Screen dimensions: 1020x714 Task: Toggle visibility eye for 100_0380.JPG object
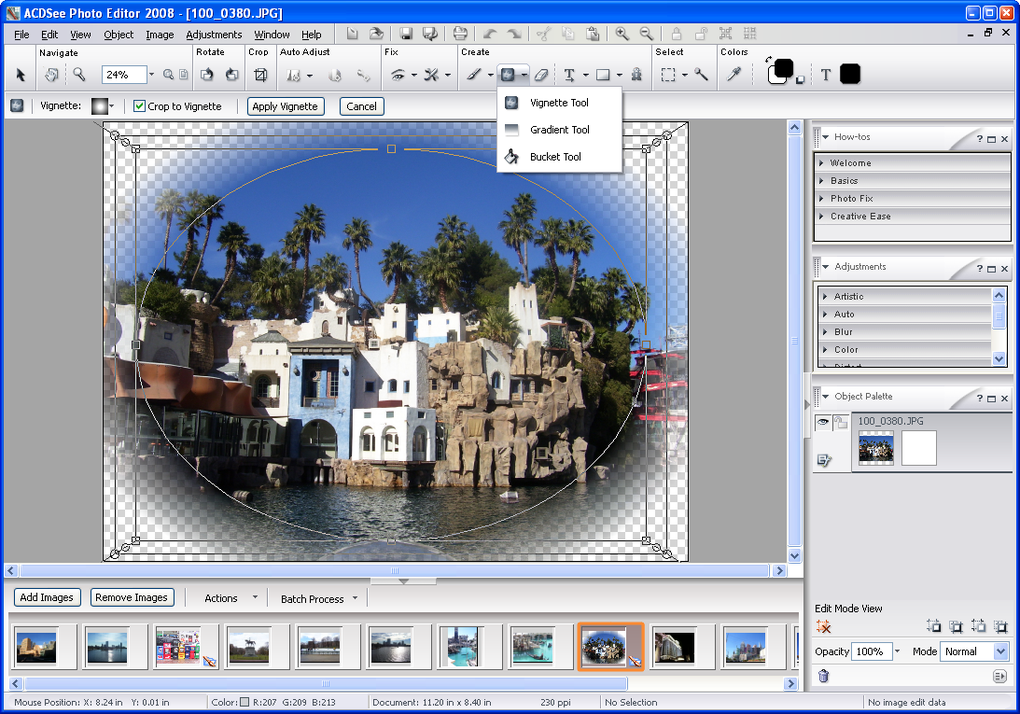823,423
